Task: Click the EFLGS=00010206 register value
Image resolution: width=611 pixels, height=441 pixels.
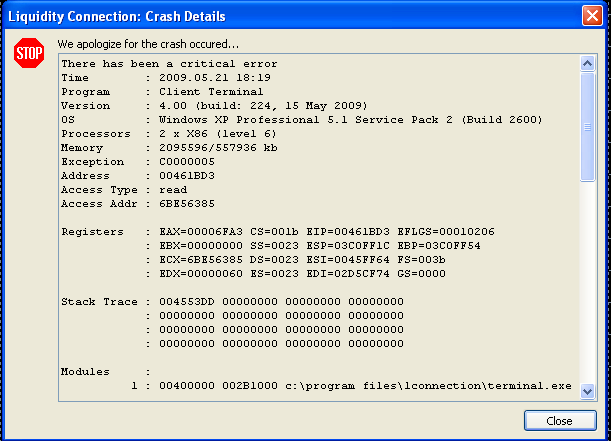Action: coord(446,232)
